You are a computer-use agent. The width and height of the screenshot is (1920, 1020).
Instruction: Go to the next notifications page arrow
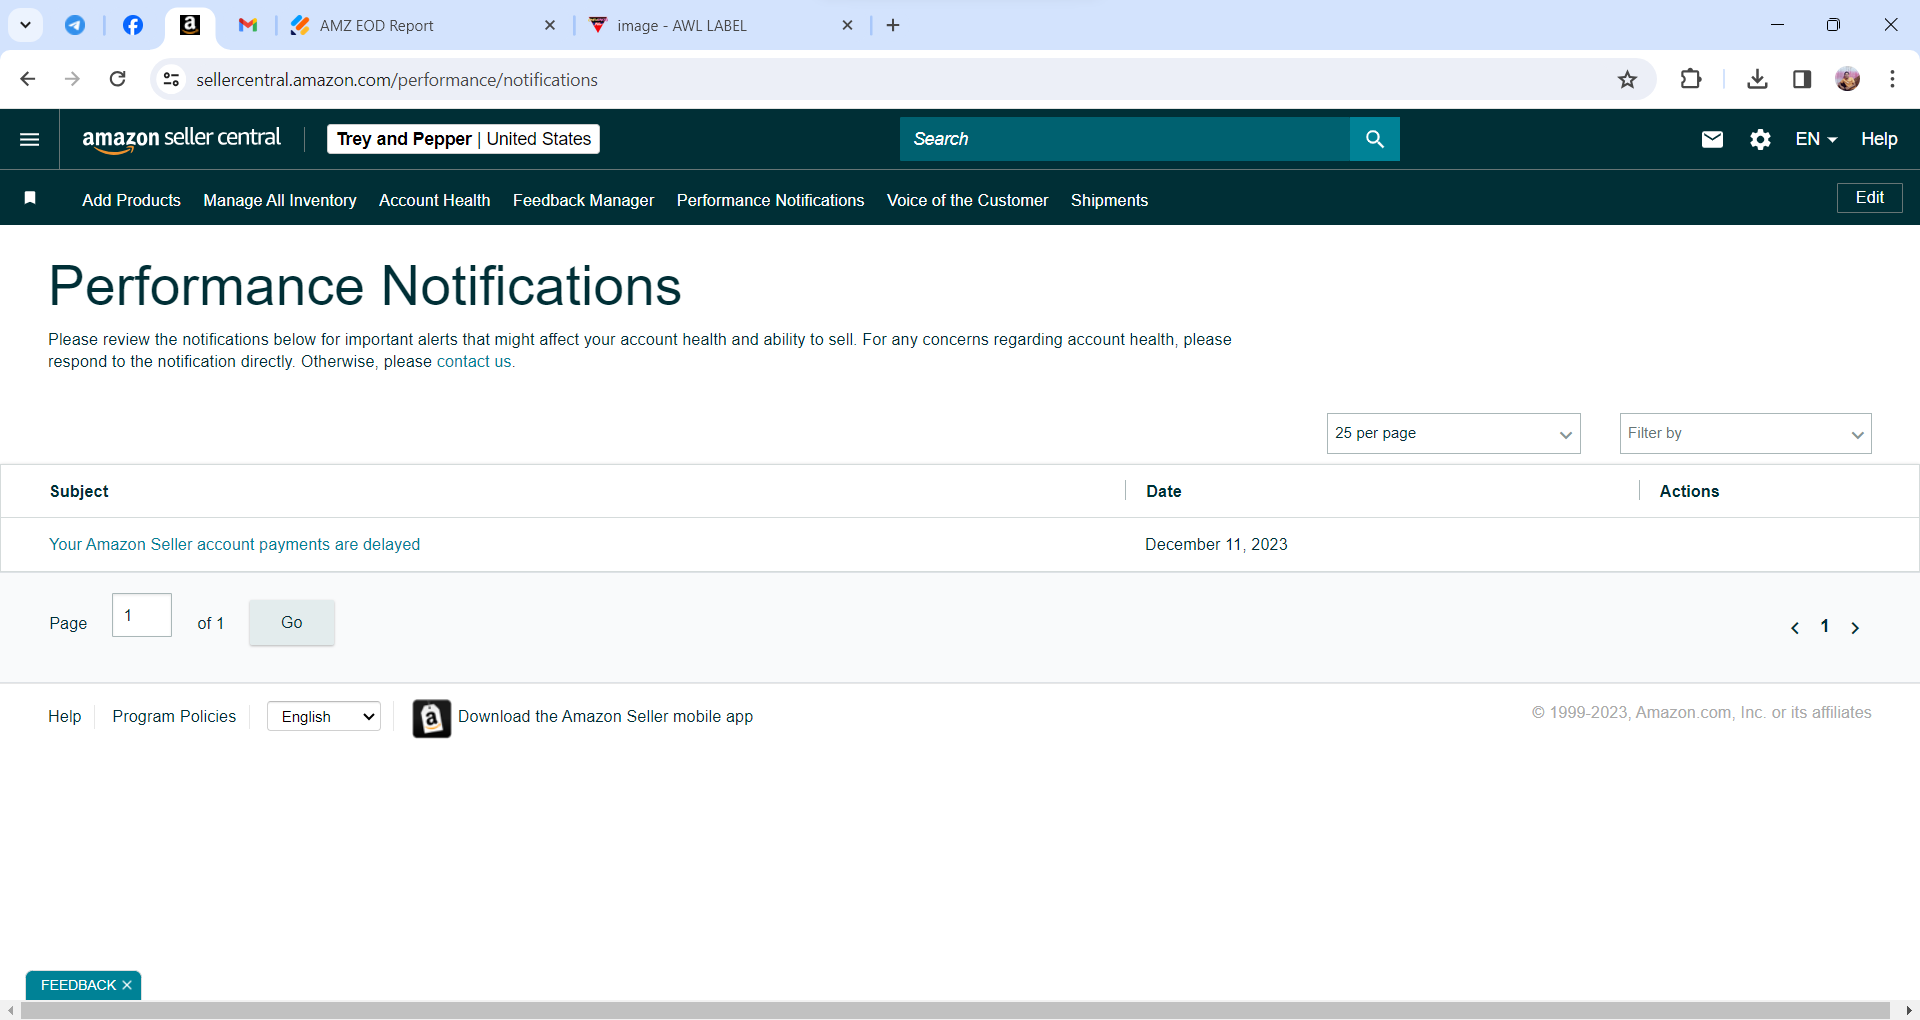(x=1855, y=628)
